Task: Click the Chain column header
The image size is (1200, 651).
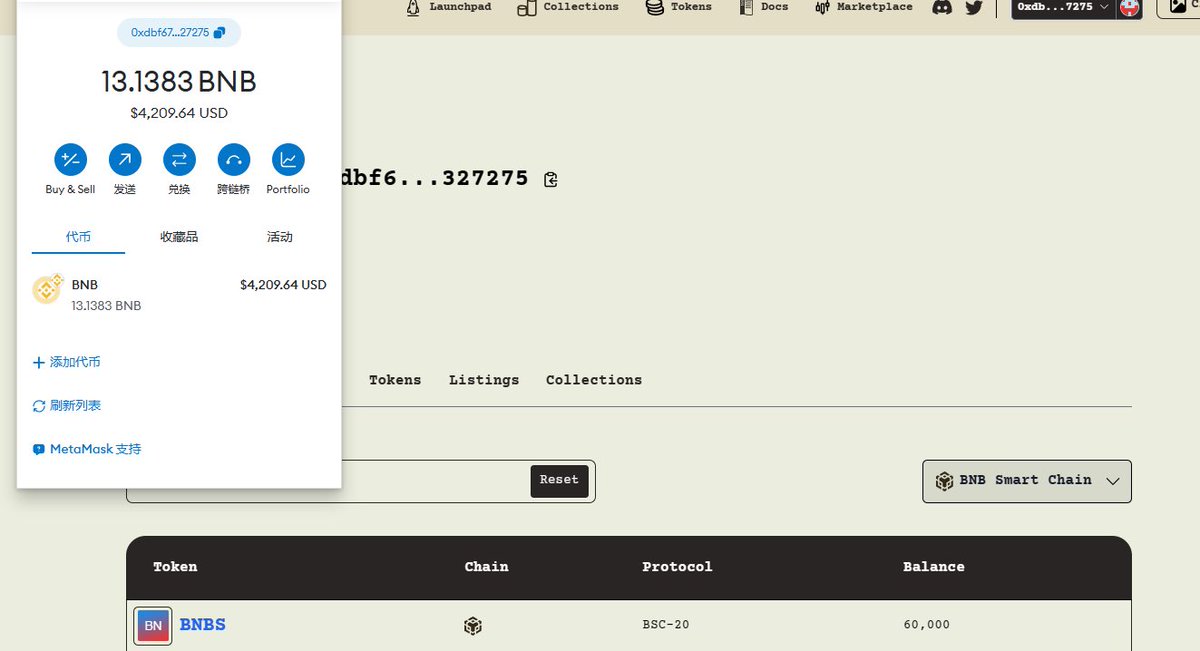Action: point(486,567)
